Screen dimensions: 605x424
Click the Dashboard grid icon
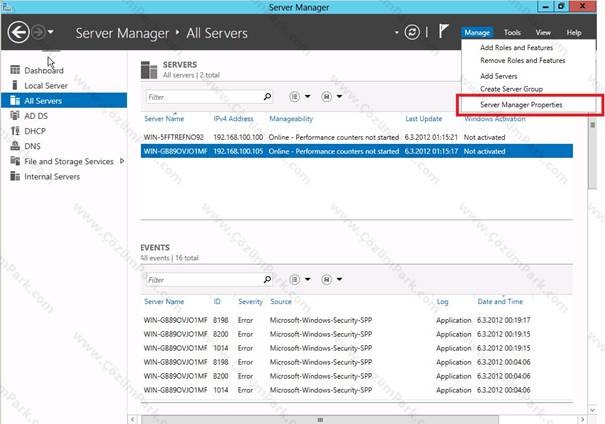click(x=15, y=70)
